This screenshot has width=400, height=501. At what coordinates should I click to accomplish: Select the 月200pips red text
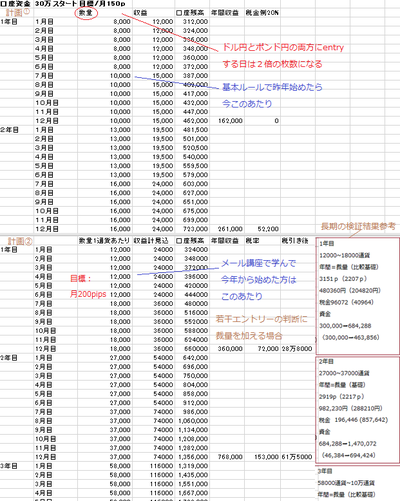click(88, 294)
